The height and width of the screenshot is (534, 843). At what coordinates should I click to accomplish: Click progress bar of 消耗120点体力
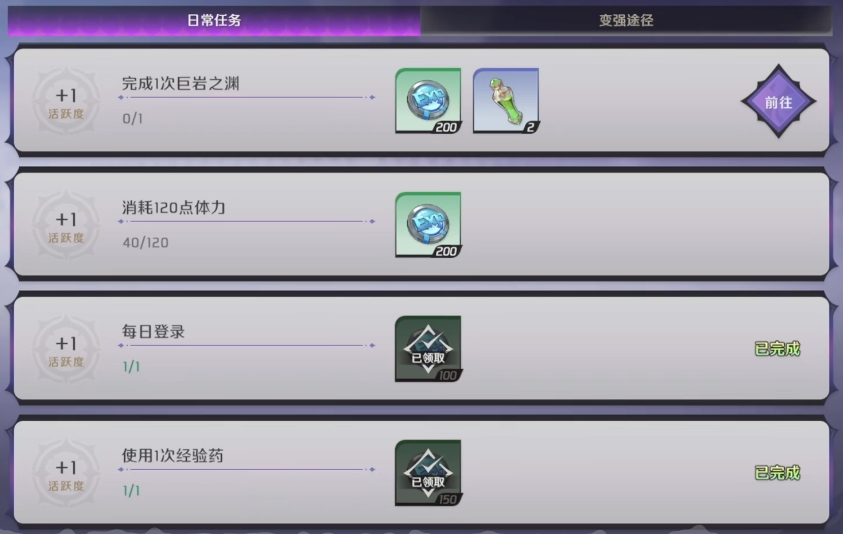click(247, 221)
